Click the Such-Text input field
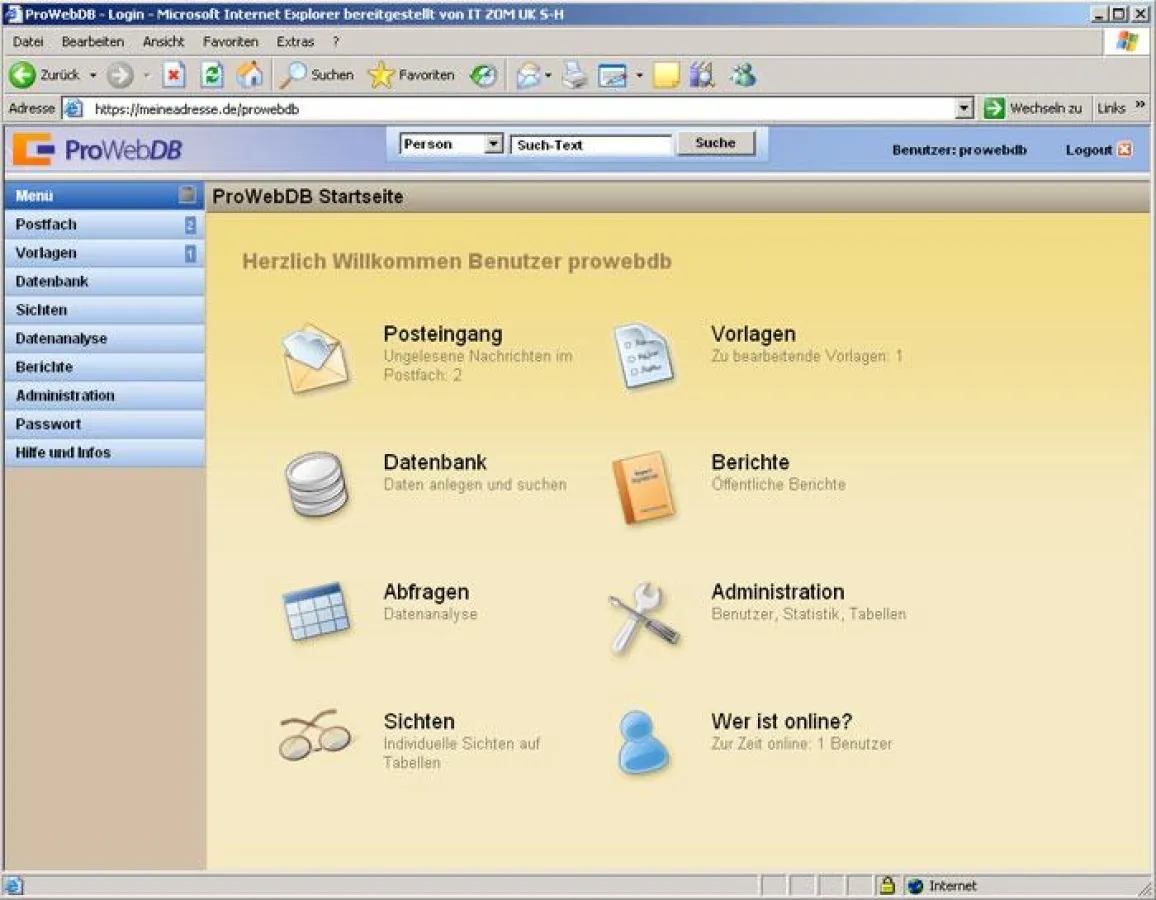The width and height of the screenshot is (1156, 900). click(590, 144)
